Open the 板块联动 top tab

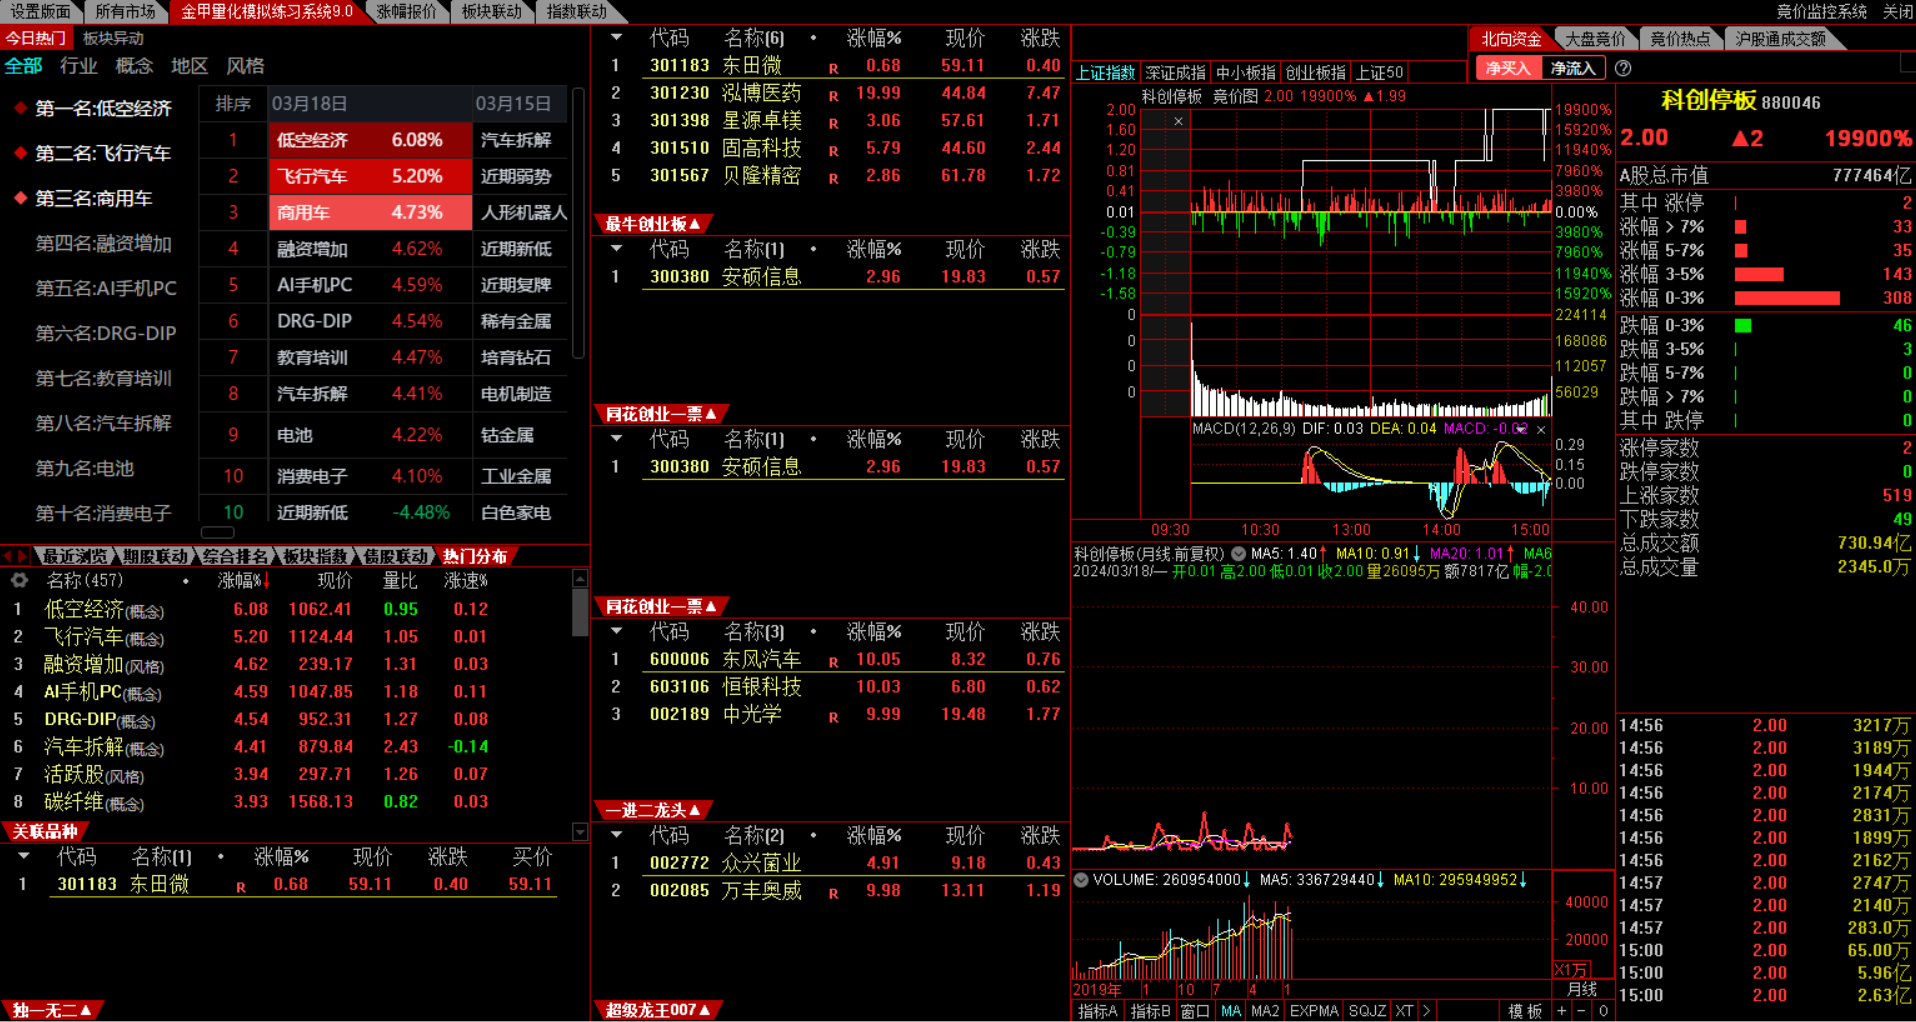click(491, 11)
